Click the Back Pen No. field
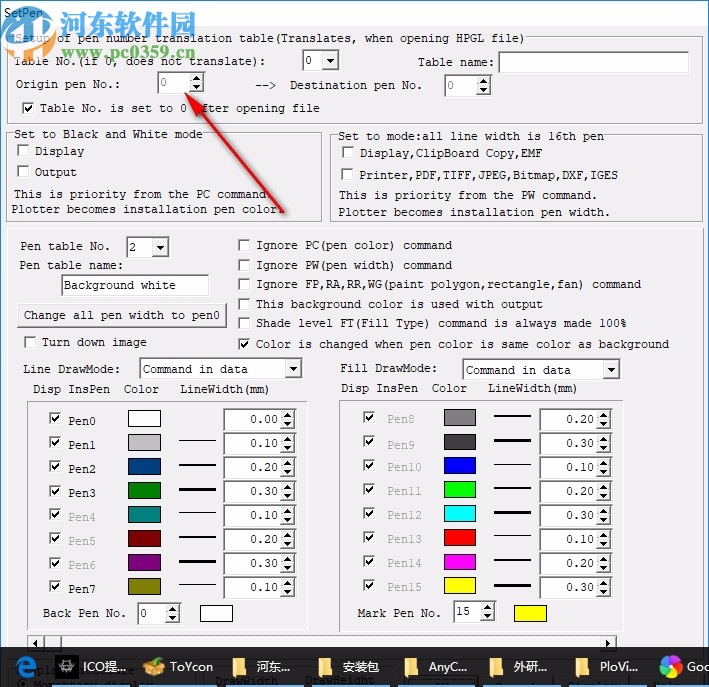This screenshot has width=709, height=687. (x=152, y=613)
